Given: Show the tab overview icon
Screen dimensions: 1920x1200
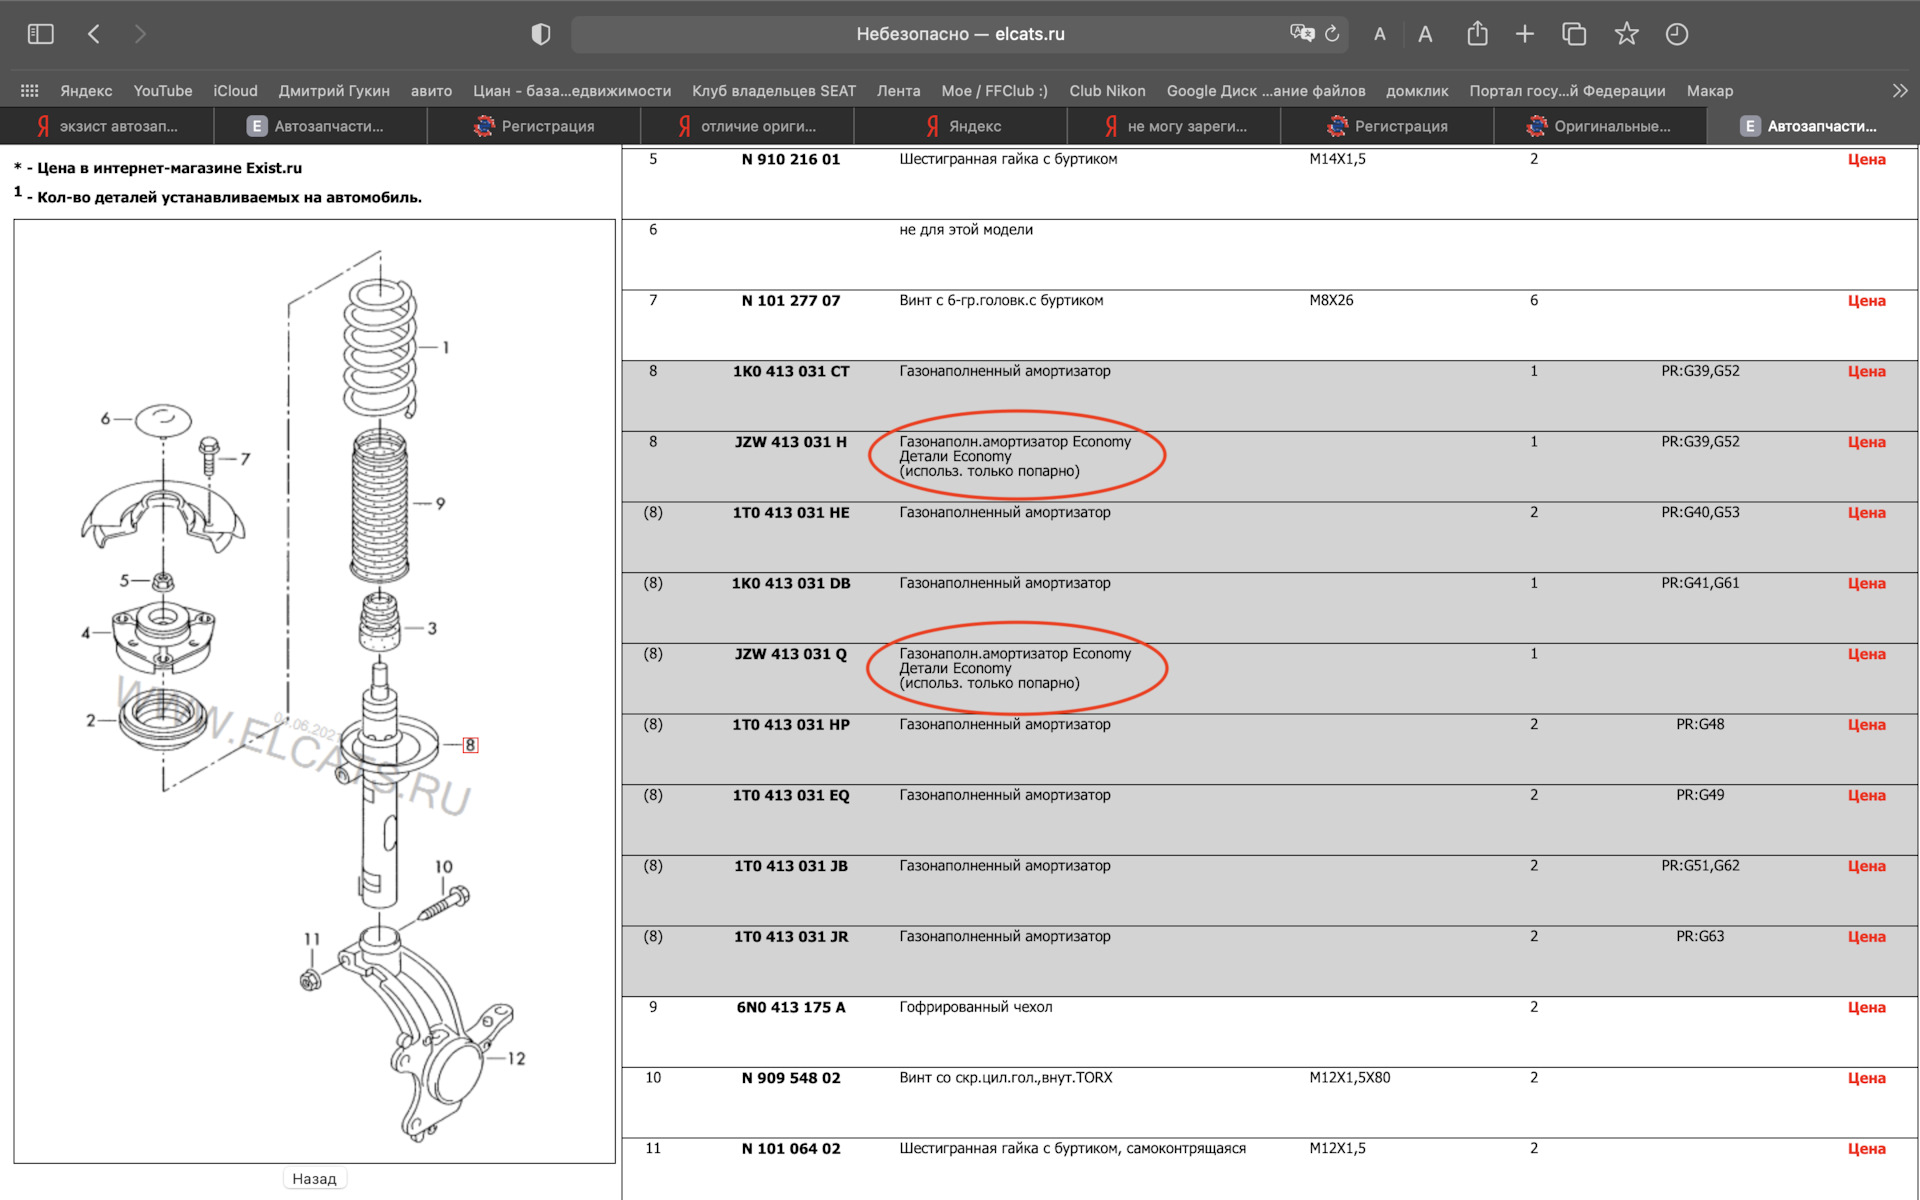Looking at the screenshot, I should (x=1574, y=34).
